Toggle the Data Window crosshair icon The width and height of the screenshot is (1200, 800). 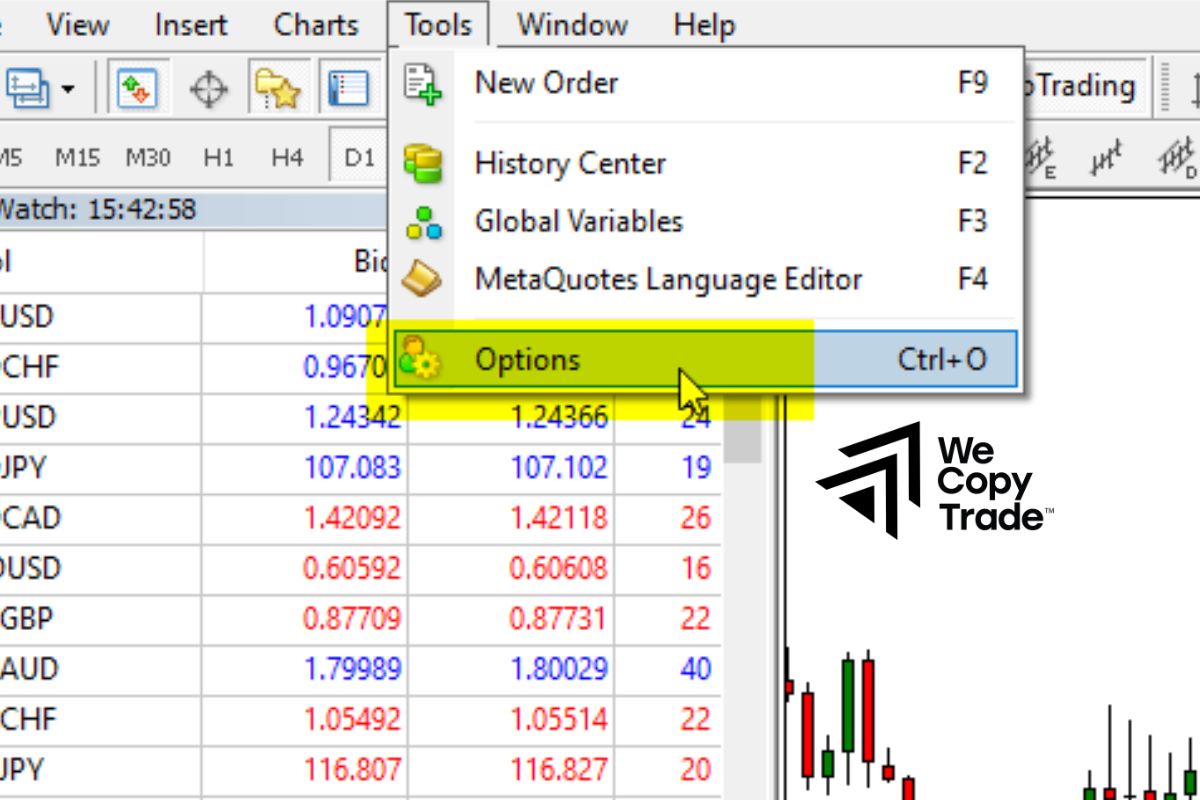pos(208,89)
